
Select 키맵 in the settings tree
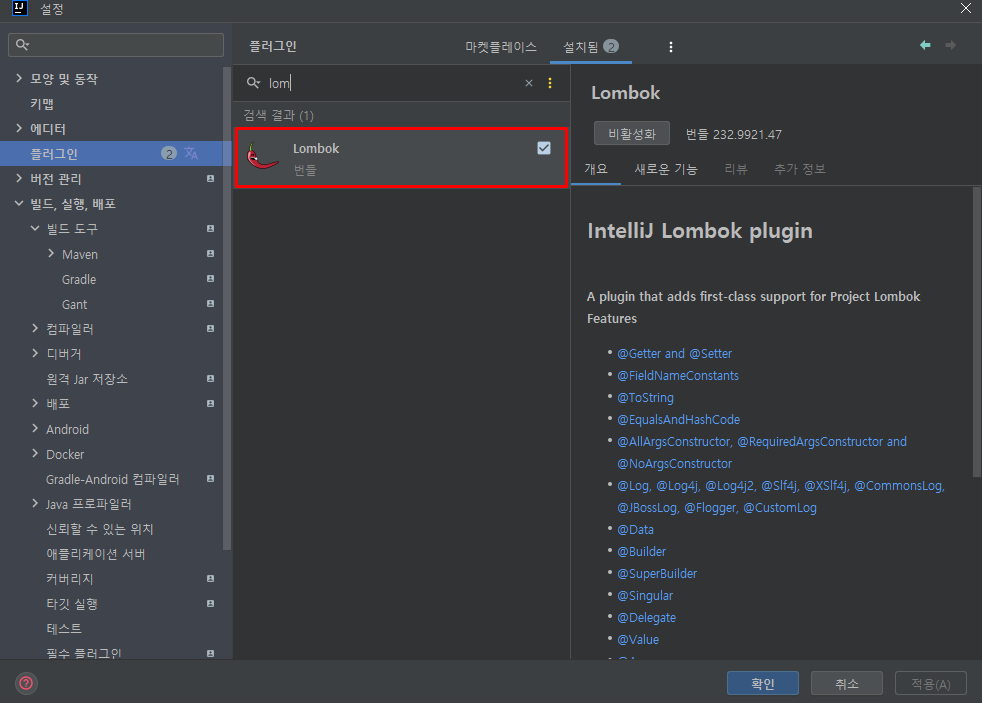(42, 103)
